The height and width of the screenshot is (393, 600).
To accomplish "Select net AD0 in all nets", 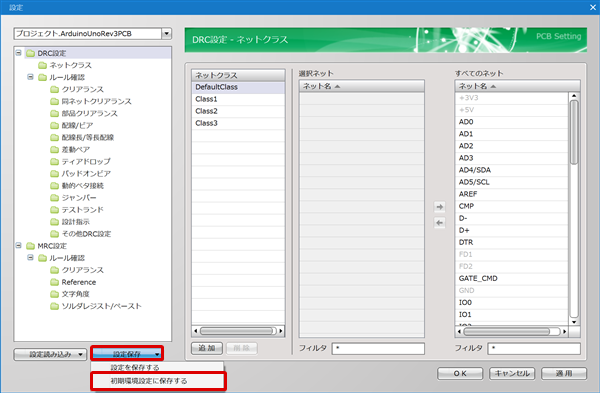I will (x=512, y=122).
